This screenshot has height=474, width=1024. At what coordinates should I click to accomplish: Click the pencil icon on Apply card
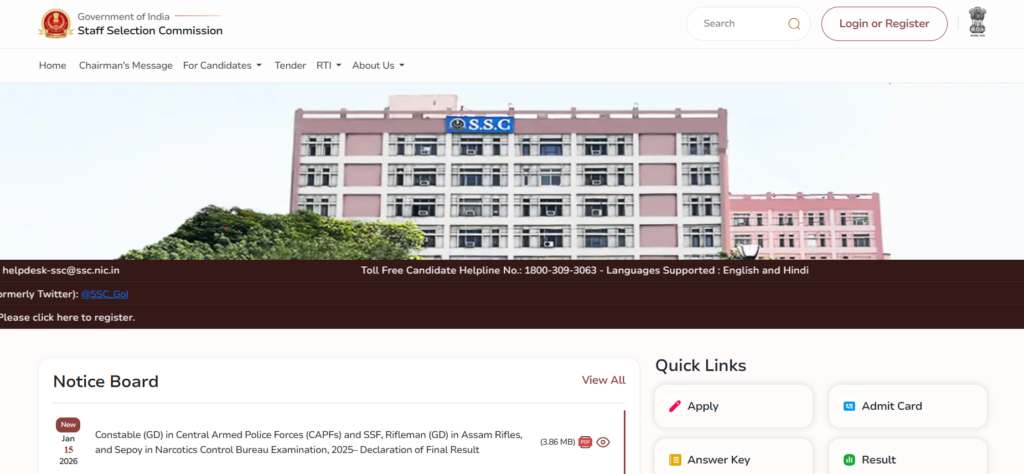point(674,406)
